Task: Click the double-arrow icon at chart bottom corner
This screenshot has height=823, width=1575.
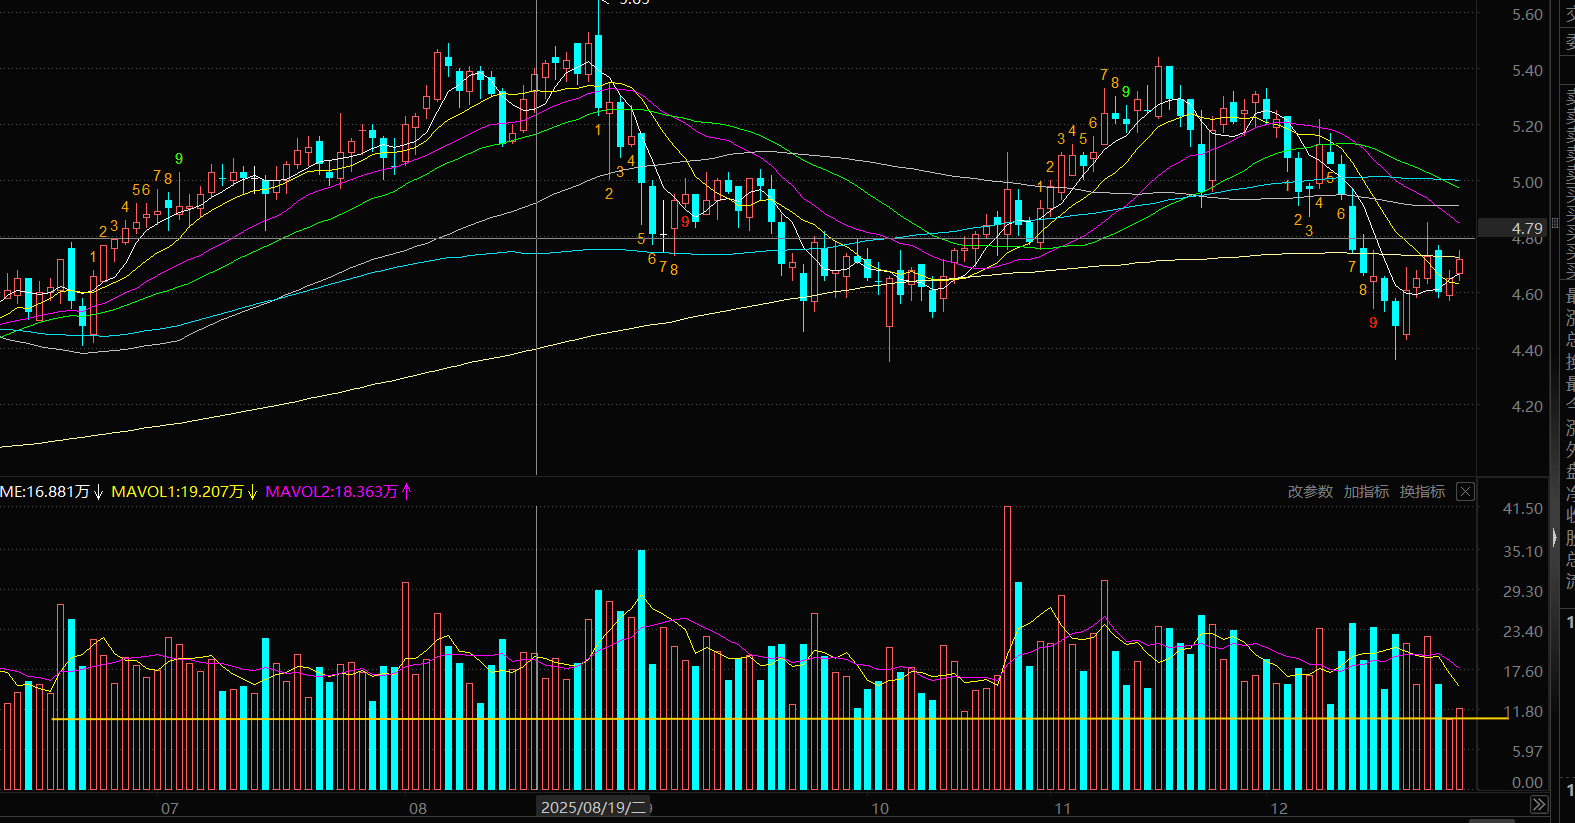Action: point(1539,804)
